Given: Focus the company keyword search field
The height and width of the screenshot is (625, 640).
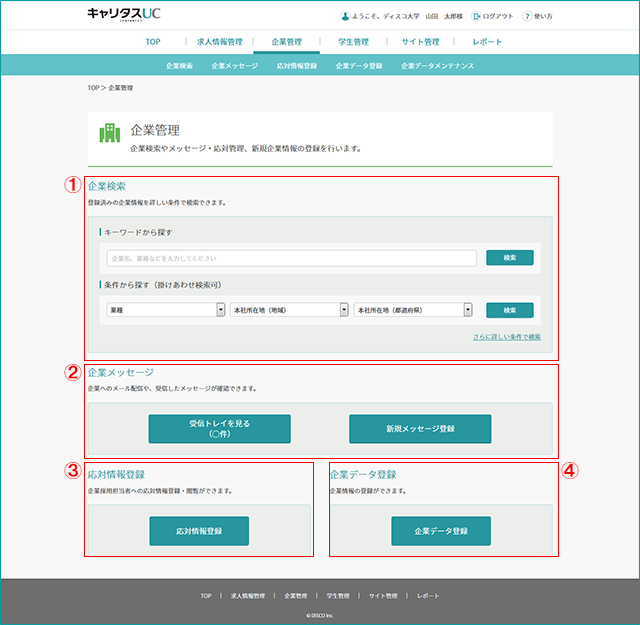Looking at the screenshot, I should click(291, 258).
